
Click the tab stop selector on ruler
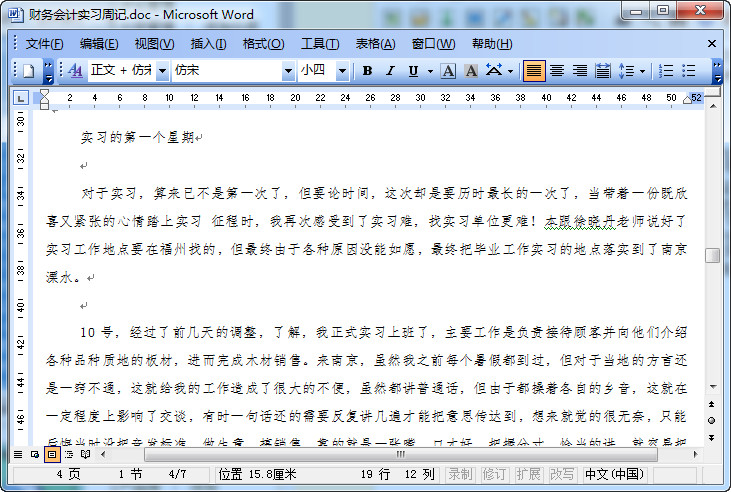(21, 98)
